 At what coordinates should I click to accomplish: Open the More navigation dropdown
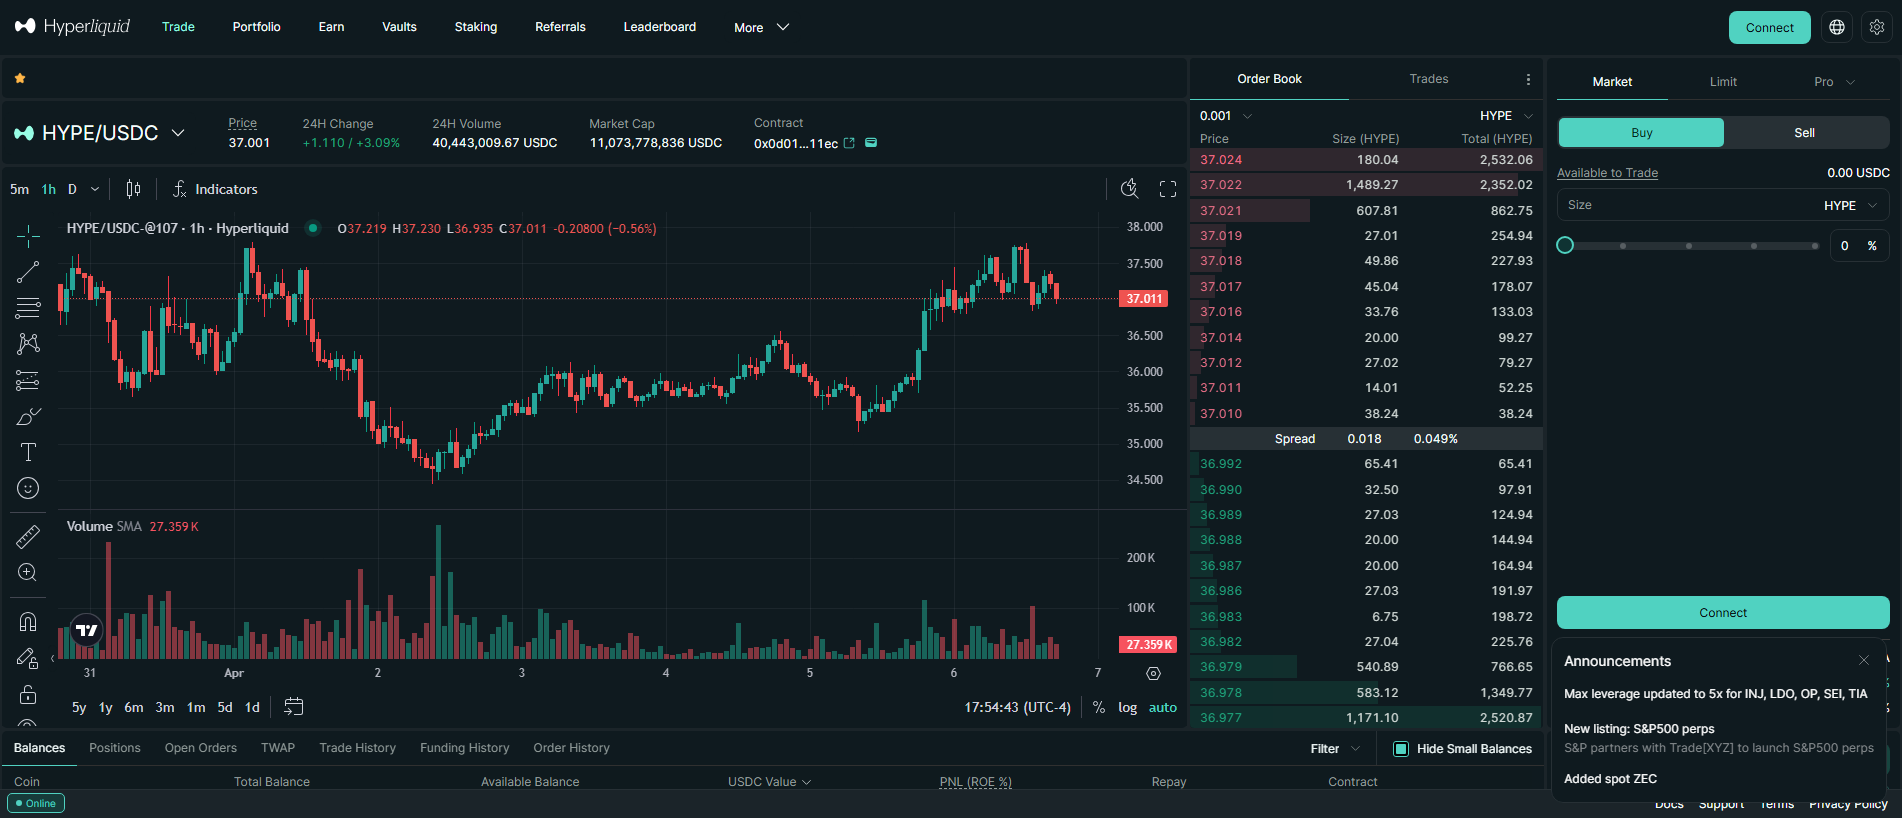pos(761,27)
